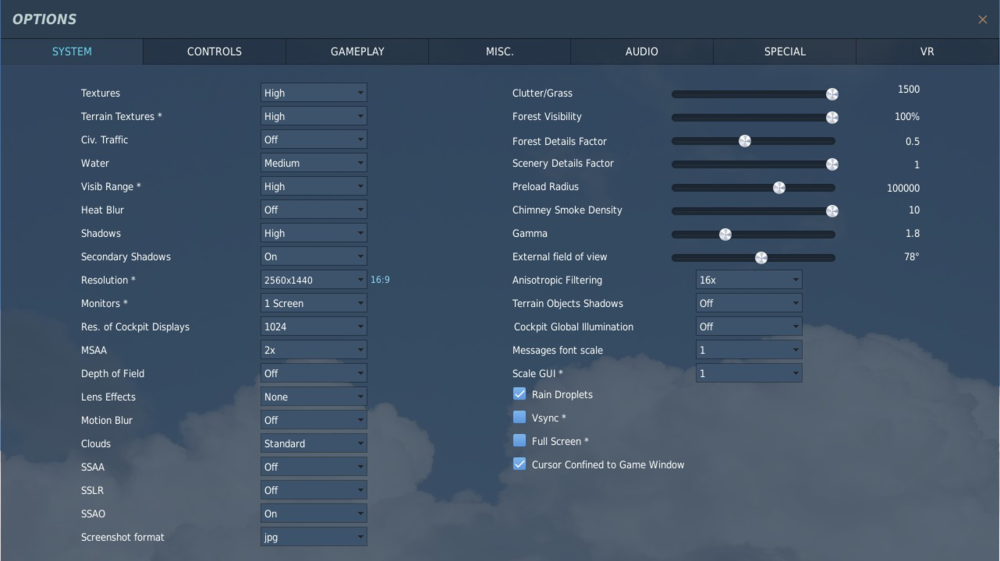The width and height of the screenshot is (1000, 561).
Task: Switch to the Controls tab
Action: pos(214,52)
